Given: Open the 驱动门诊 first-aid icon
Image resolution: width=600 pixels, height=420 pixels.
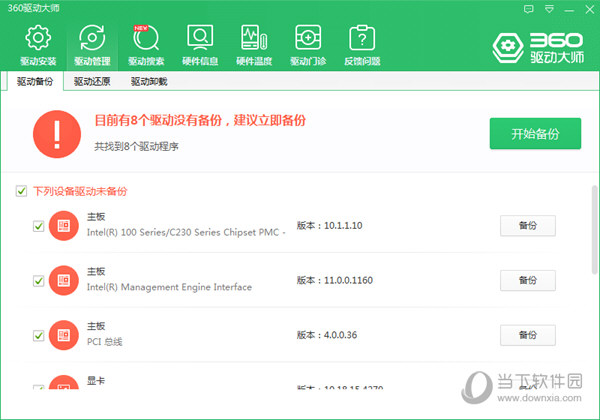Looking at the screenshot, I should click(x=308, y=45).
